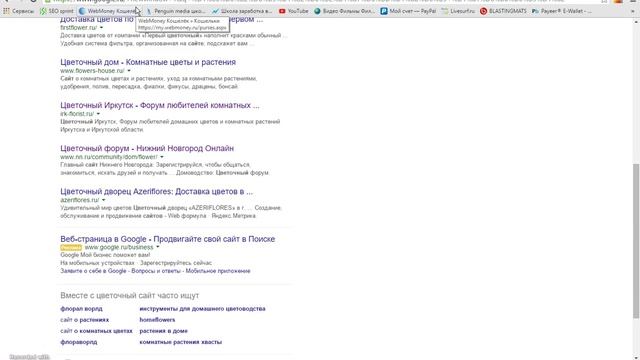Click the firstflower.ru green URL text
Image resolution: width=640 pixels, height=360 pixels.
79,28
